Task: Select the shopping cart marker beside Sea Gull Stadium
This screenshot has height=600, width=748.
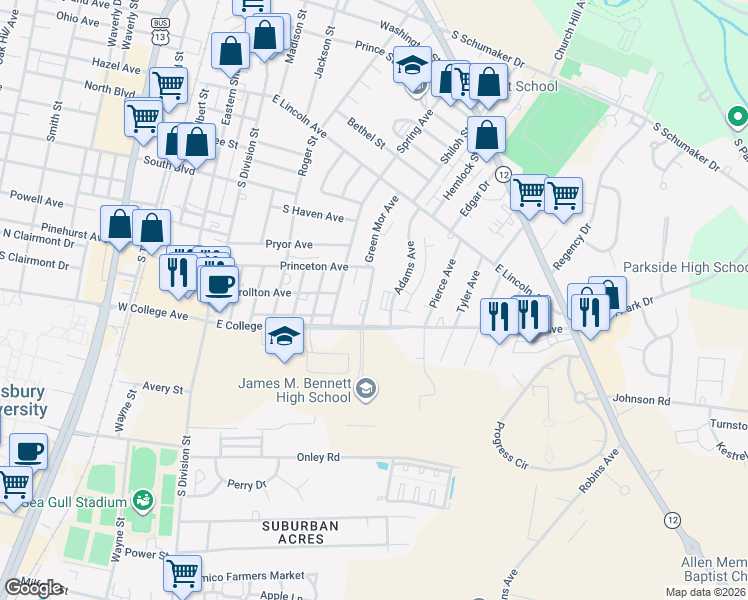Action: point(13,488)
